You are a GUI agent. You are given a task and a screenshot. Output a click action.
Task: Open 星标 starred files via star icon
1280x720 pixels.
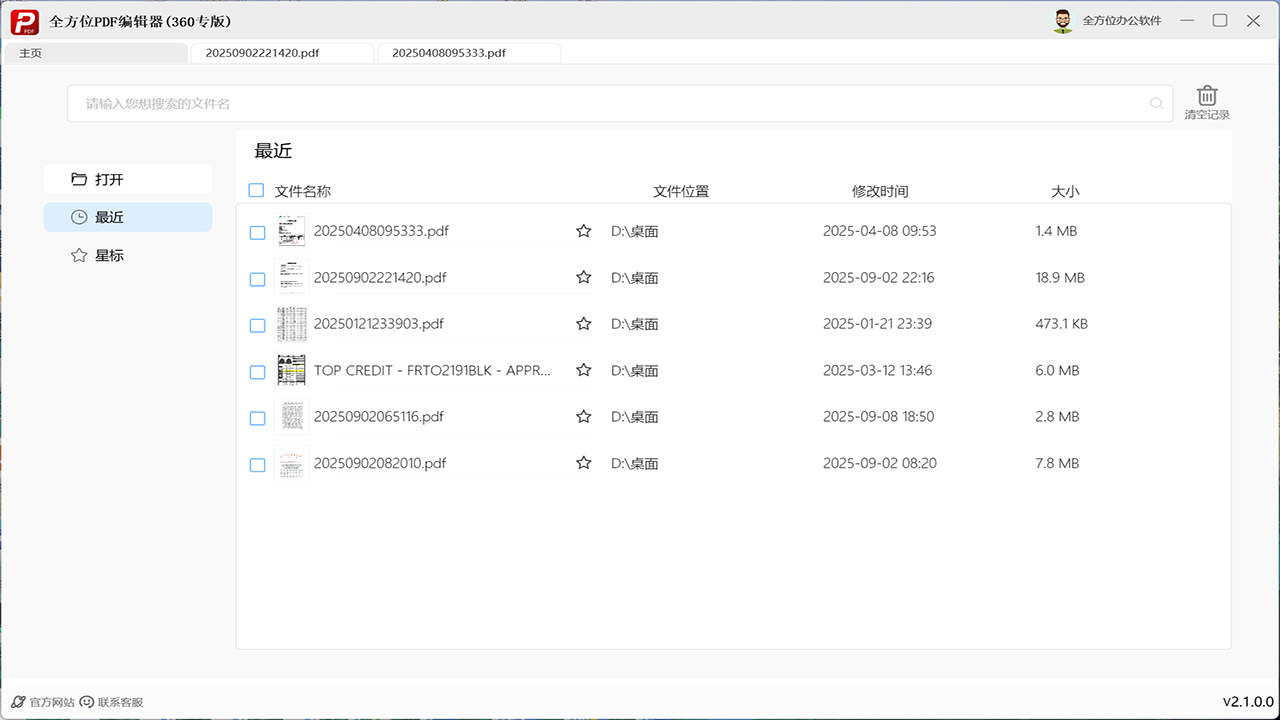coord(79,254)
